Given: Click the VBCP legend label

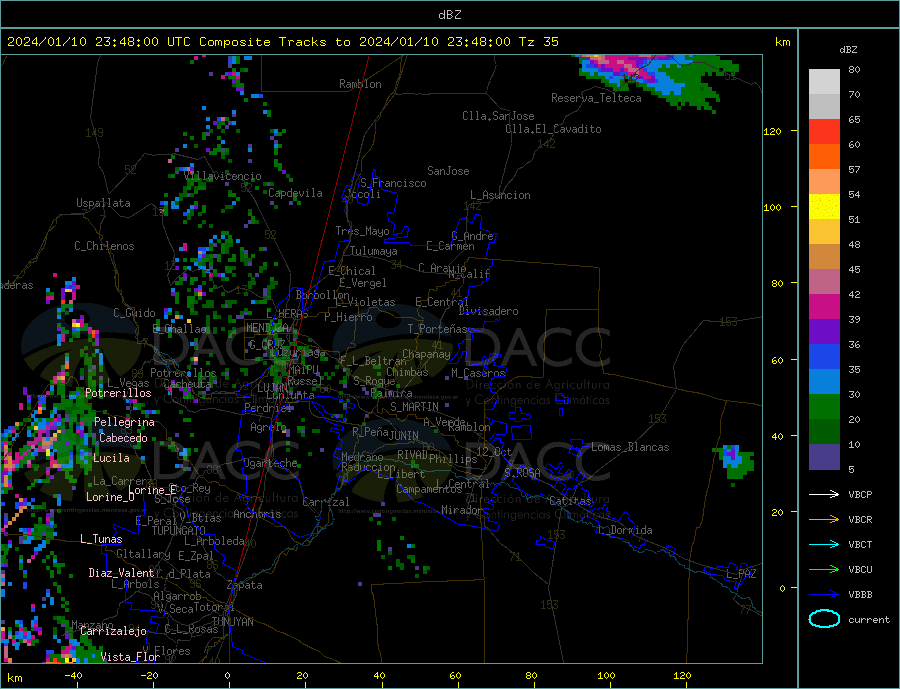Looking at the screenshot, I should 860,494.
